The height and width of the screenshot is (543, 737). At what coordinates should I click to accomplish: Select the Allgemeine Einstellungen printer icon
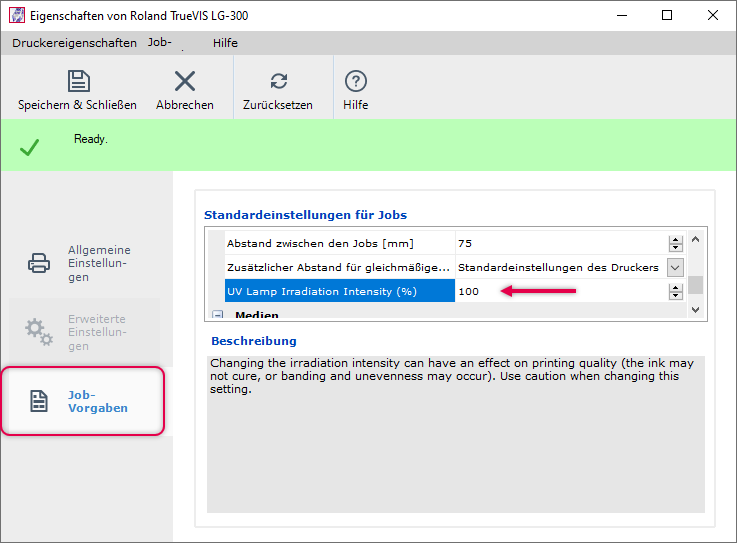pyautogui.click(x=39, y=263)
